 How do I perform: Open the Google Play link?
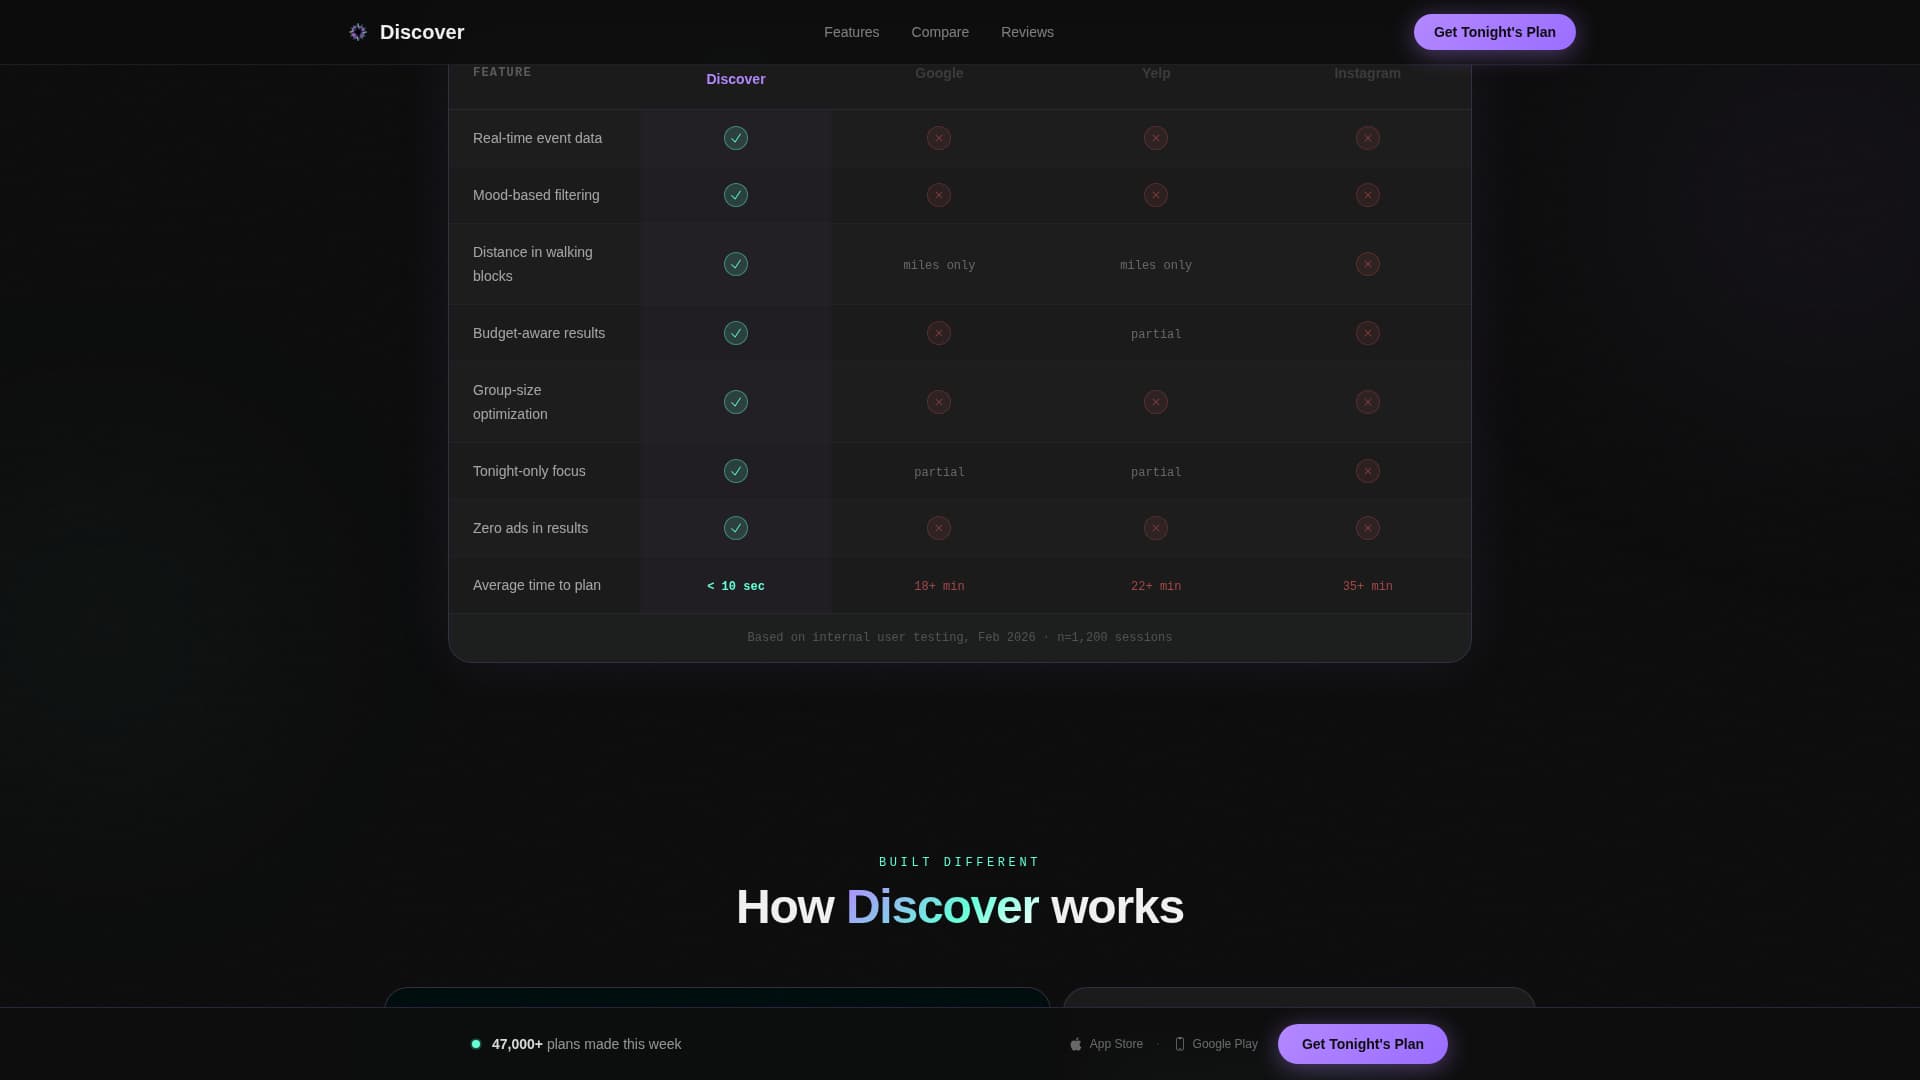coord(1216,1044)
